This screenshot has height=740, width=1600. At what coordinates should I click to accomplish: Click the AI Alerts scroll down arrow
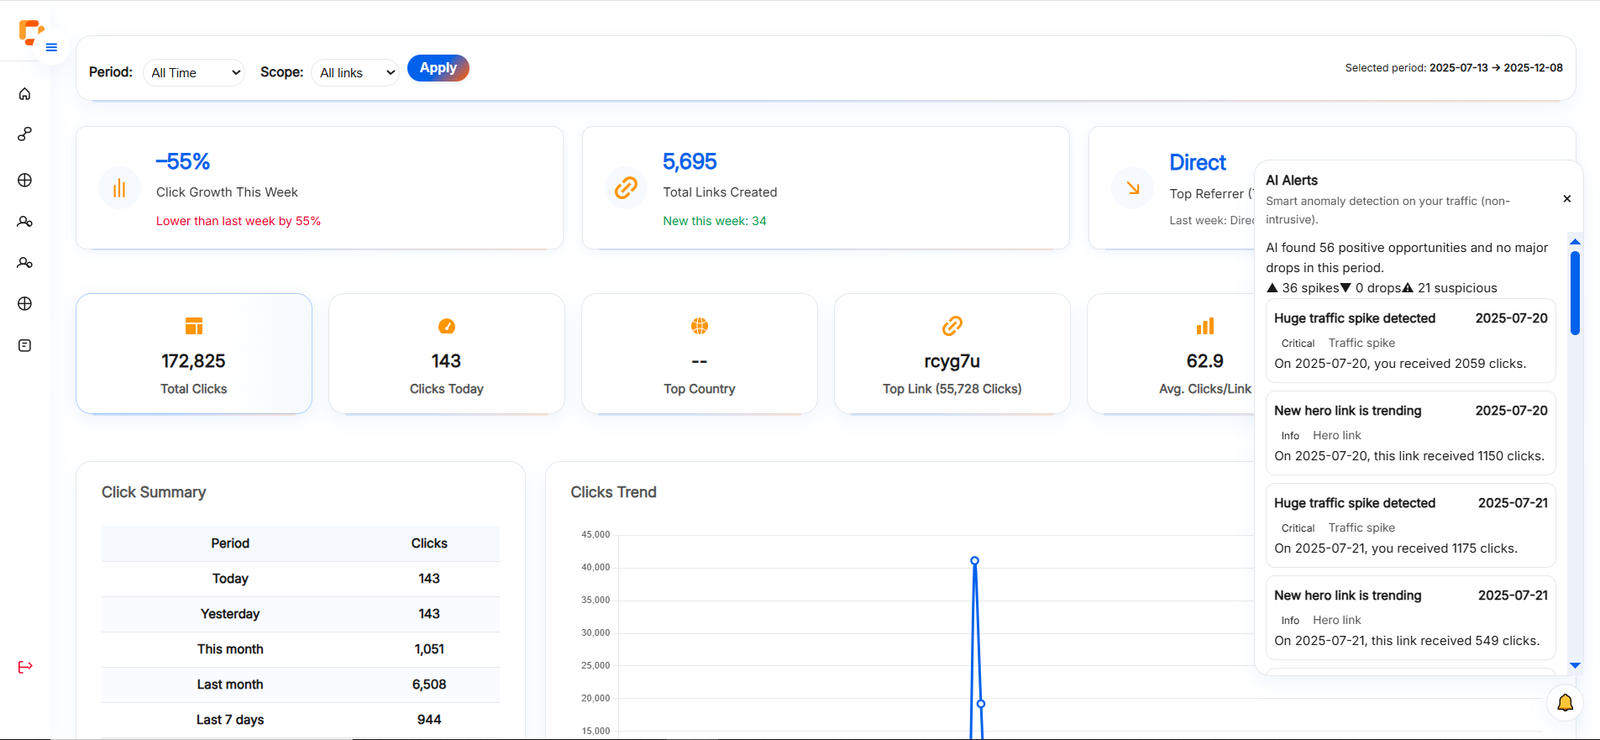[x=1575, y=665]
